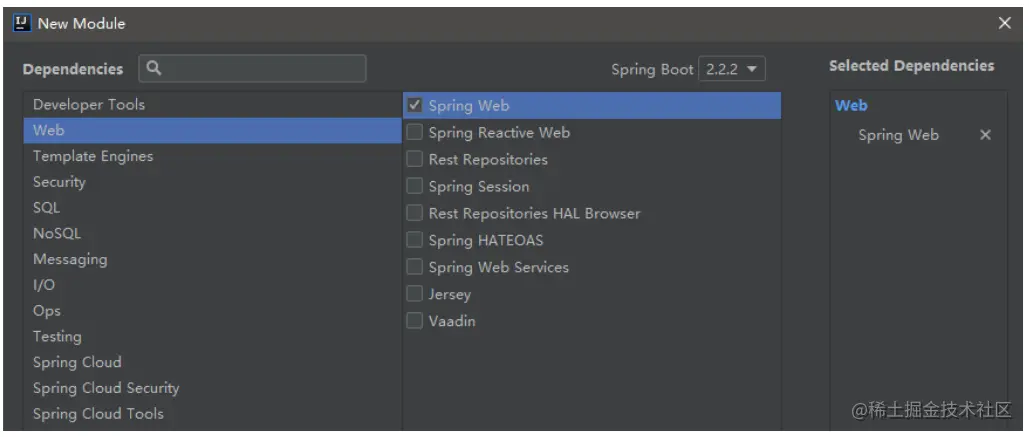The width and height of the screenshot is (1029, 437).
Task: Open the Spring Boot version dropdown
Action: click(x=732, y=69)
